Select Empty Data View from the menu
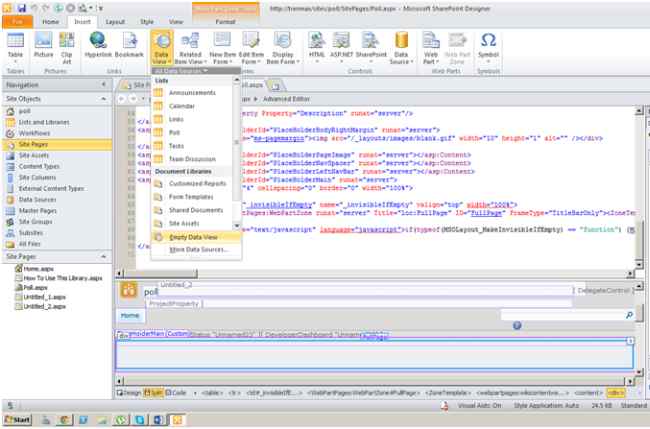The image size is (650, 429). click(x=193, y=237)
